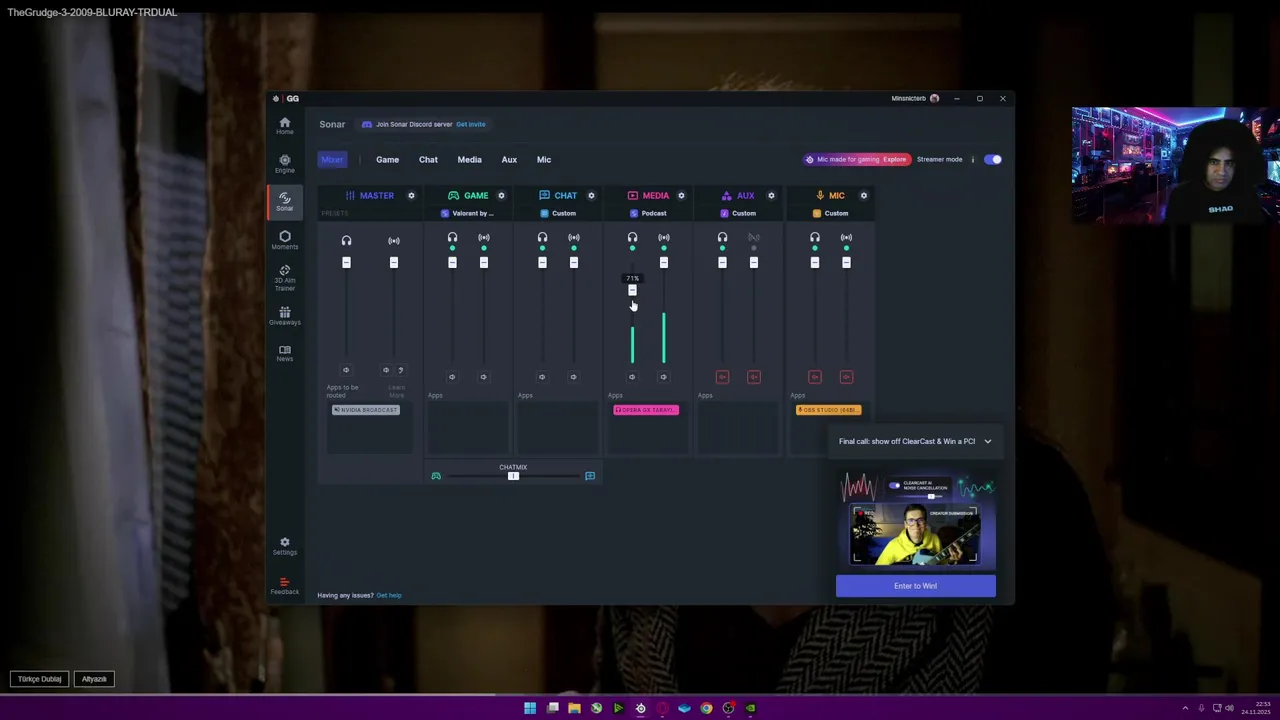This screenshot has width=1280, height=720.
Task: Switch to the Chat tab
Action: (428, 159)
